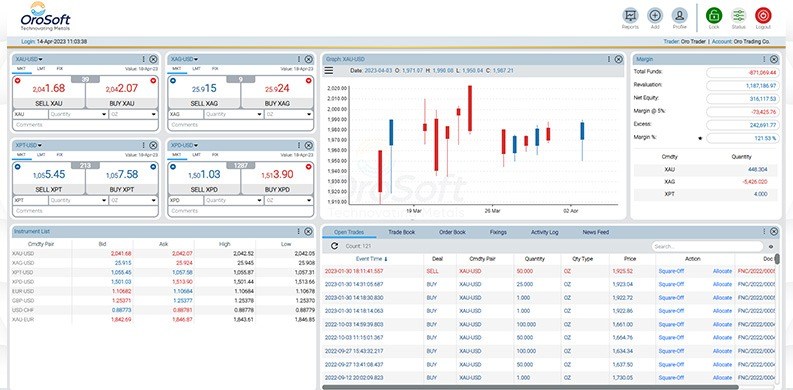Select MKT order type in XPT-USD panel
This screenshot has height=390, width=793.
tap(21, 154)
